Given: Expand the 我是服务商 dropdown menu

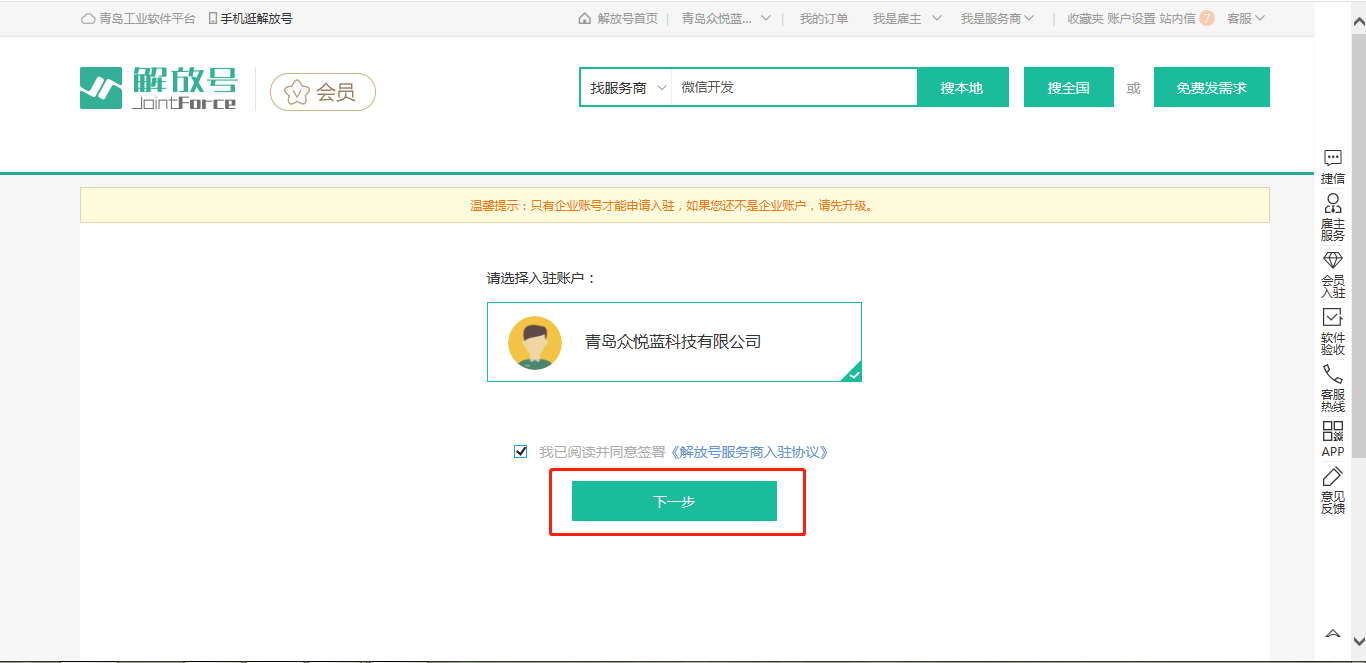Looking at the screenshot, I should click(x=997, y=18).
